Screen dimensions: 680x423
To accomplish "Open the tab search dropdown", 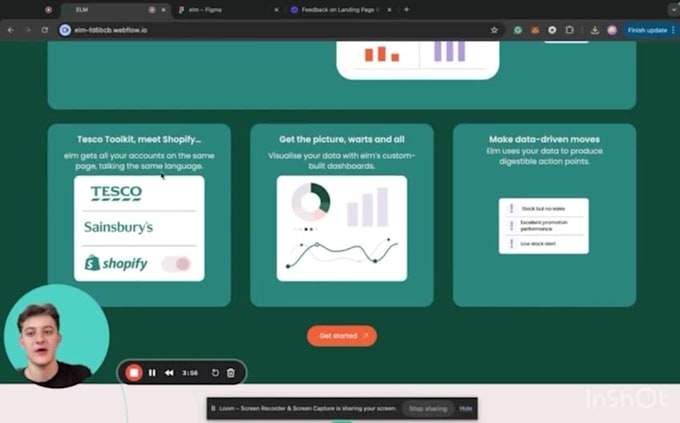I will point(673,9).
